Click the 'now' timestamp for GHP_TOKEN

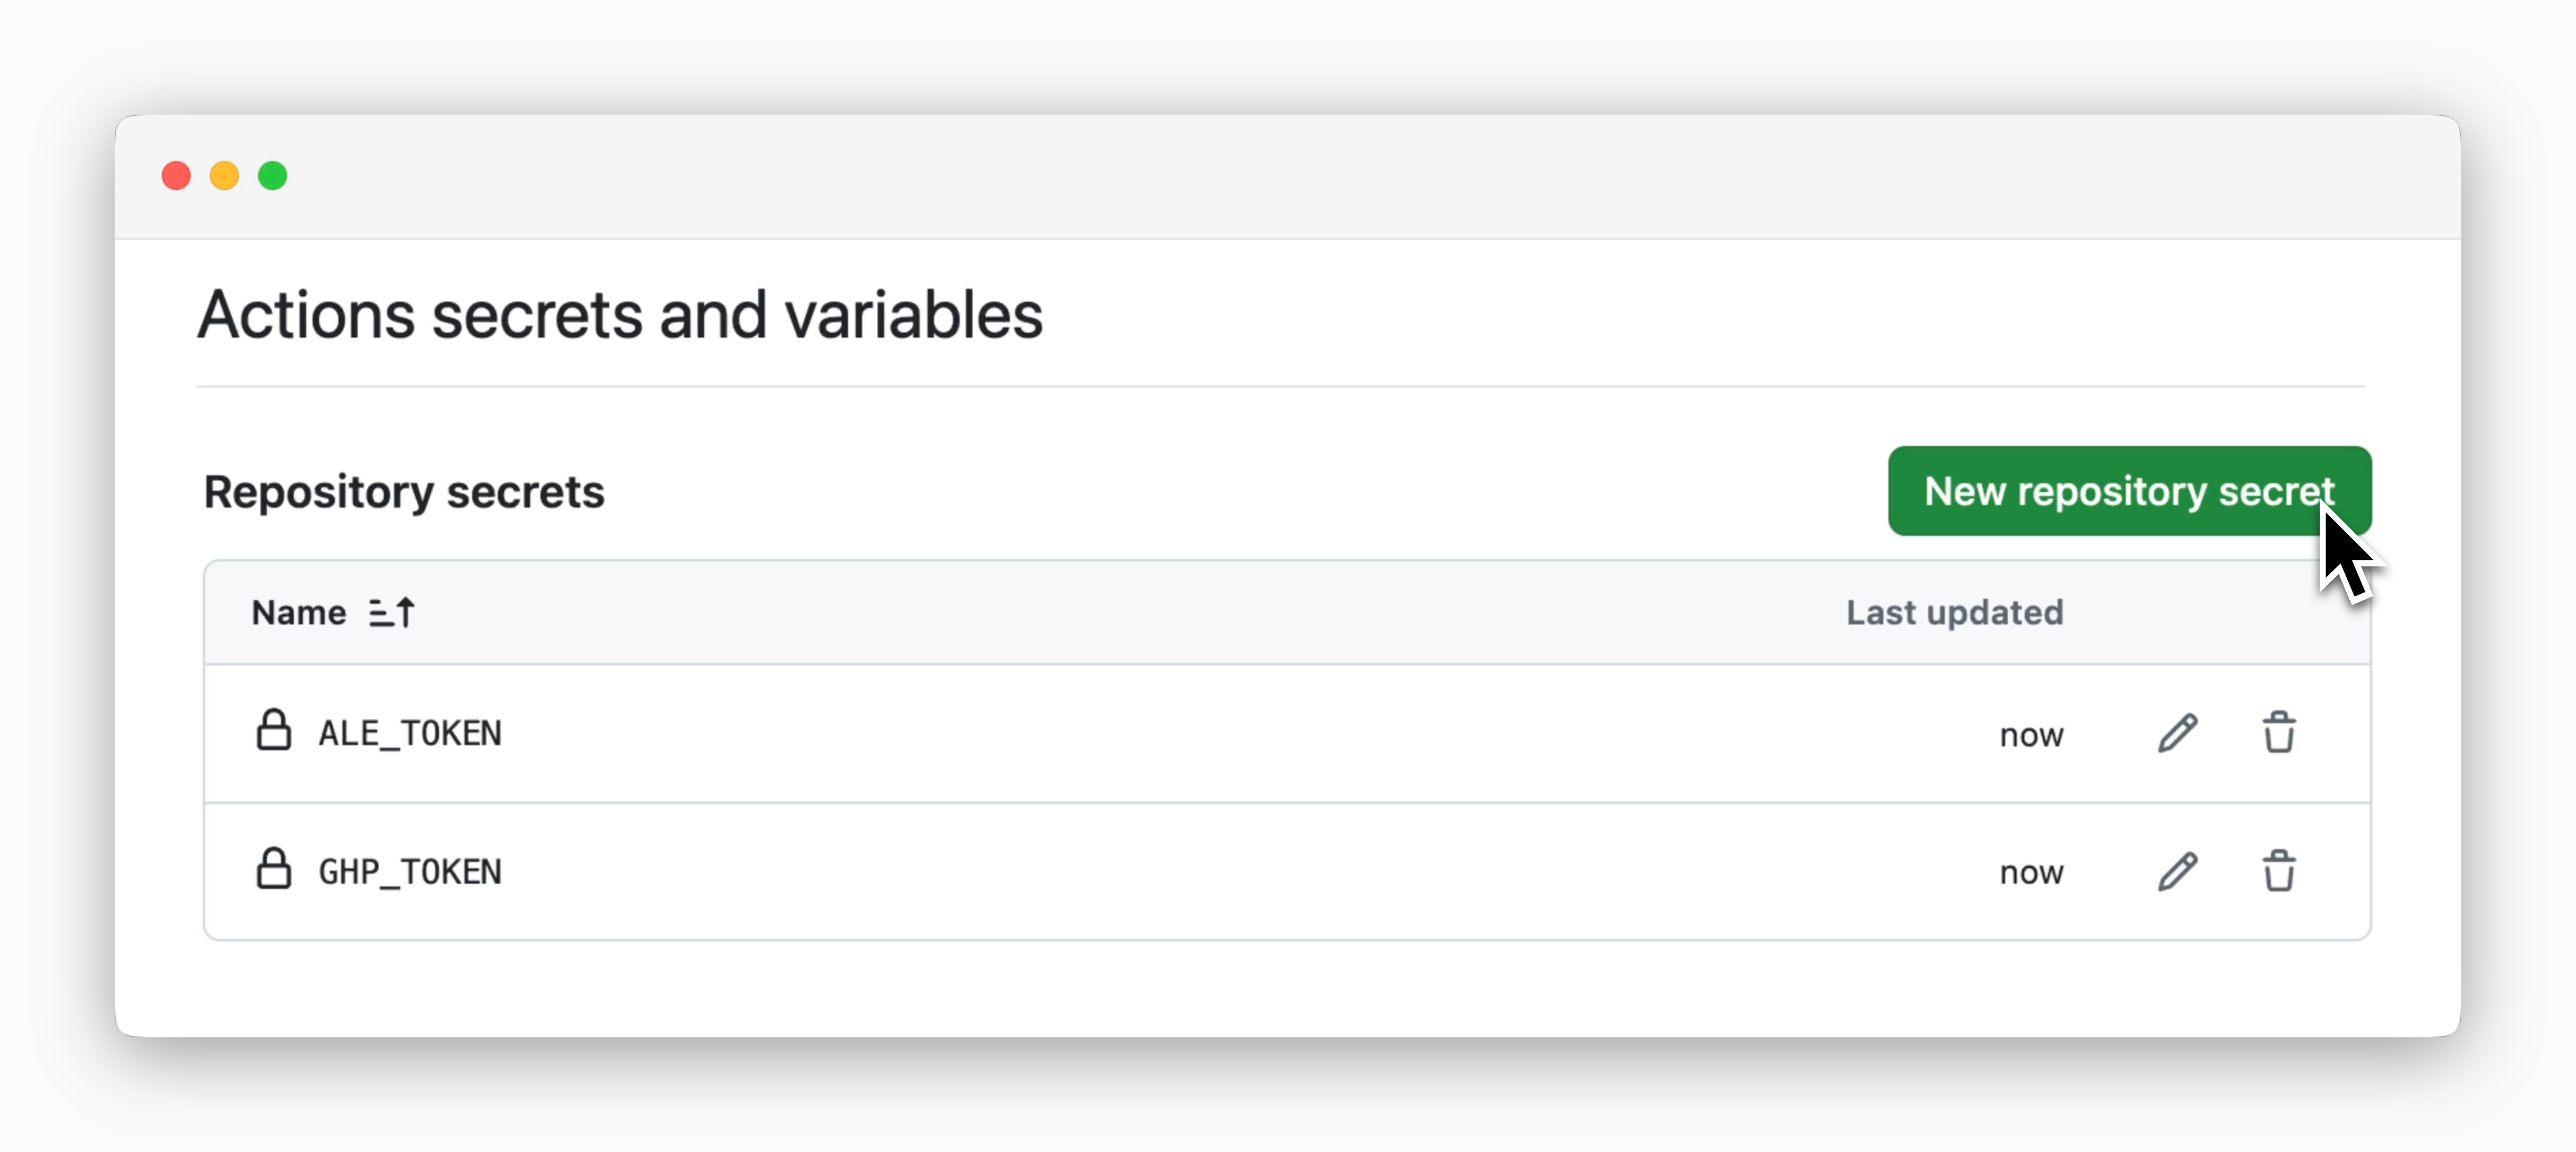pos(2031,873)
